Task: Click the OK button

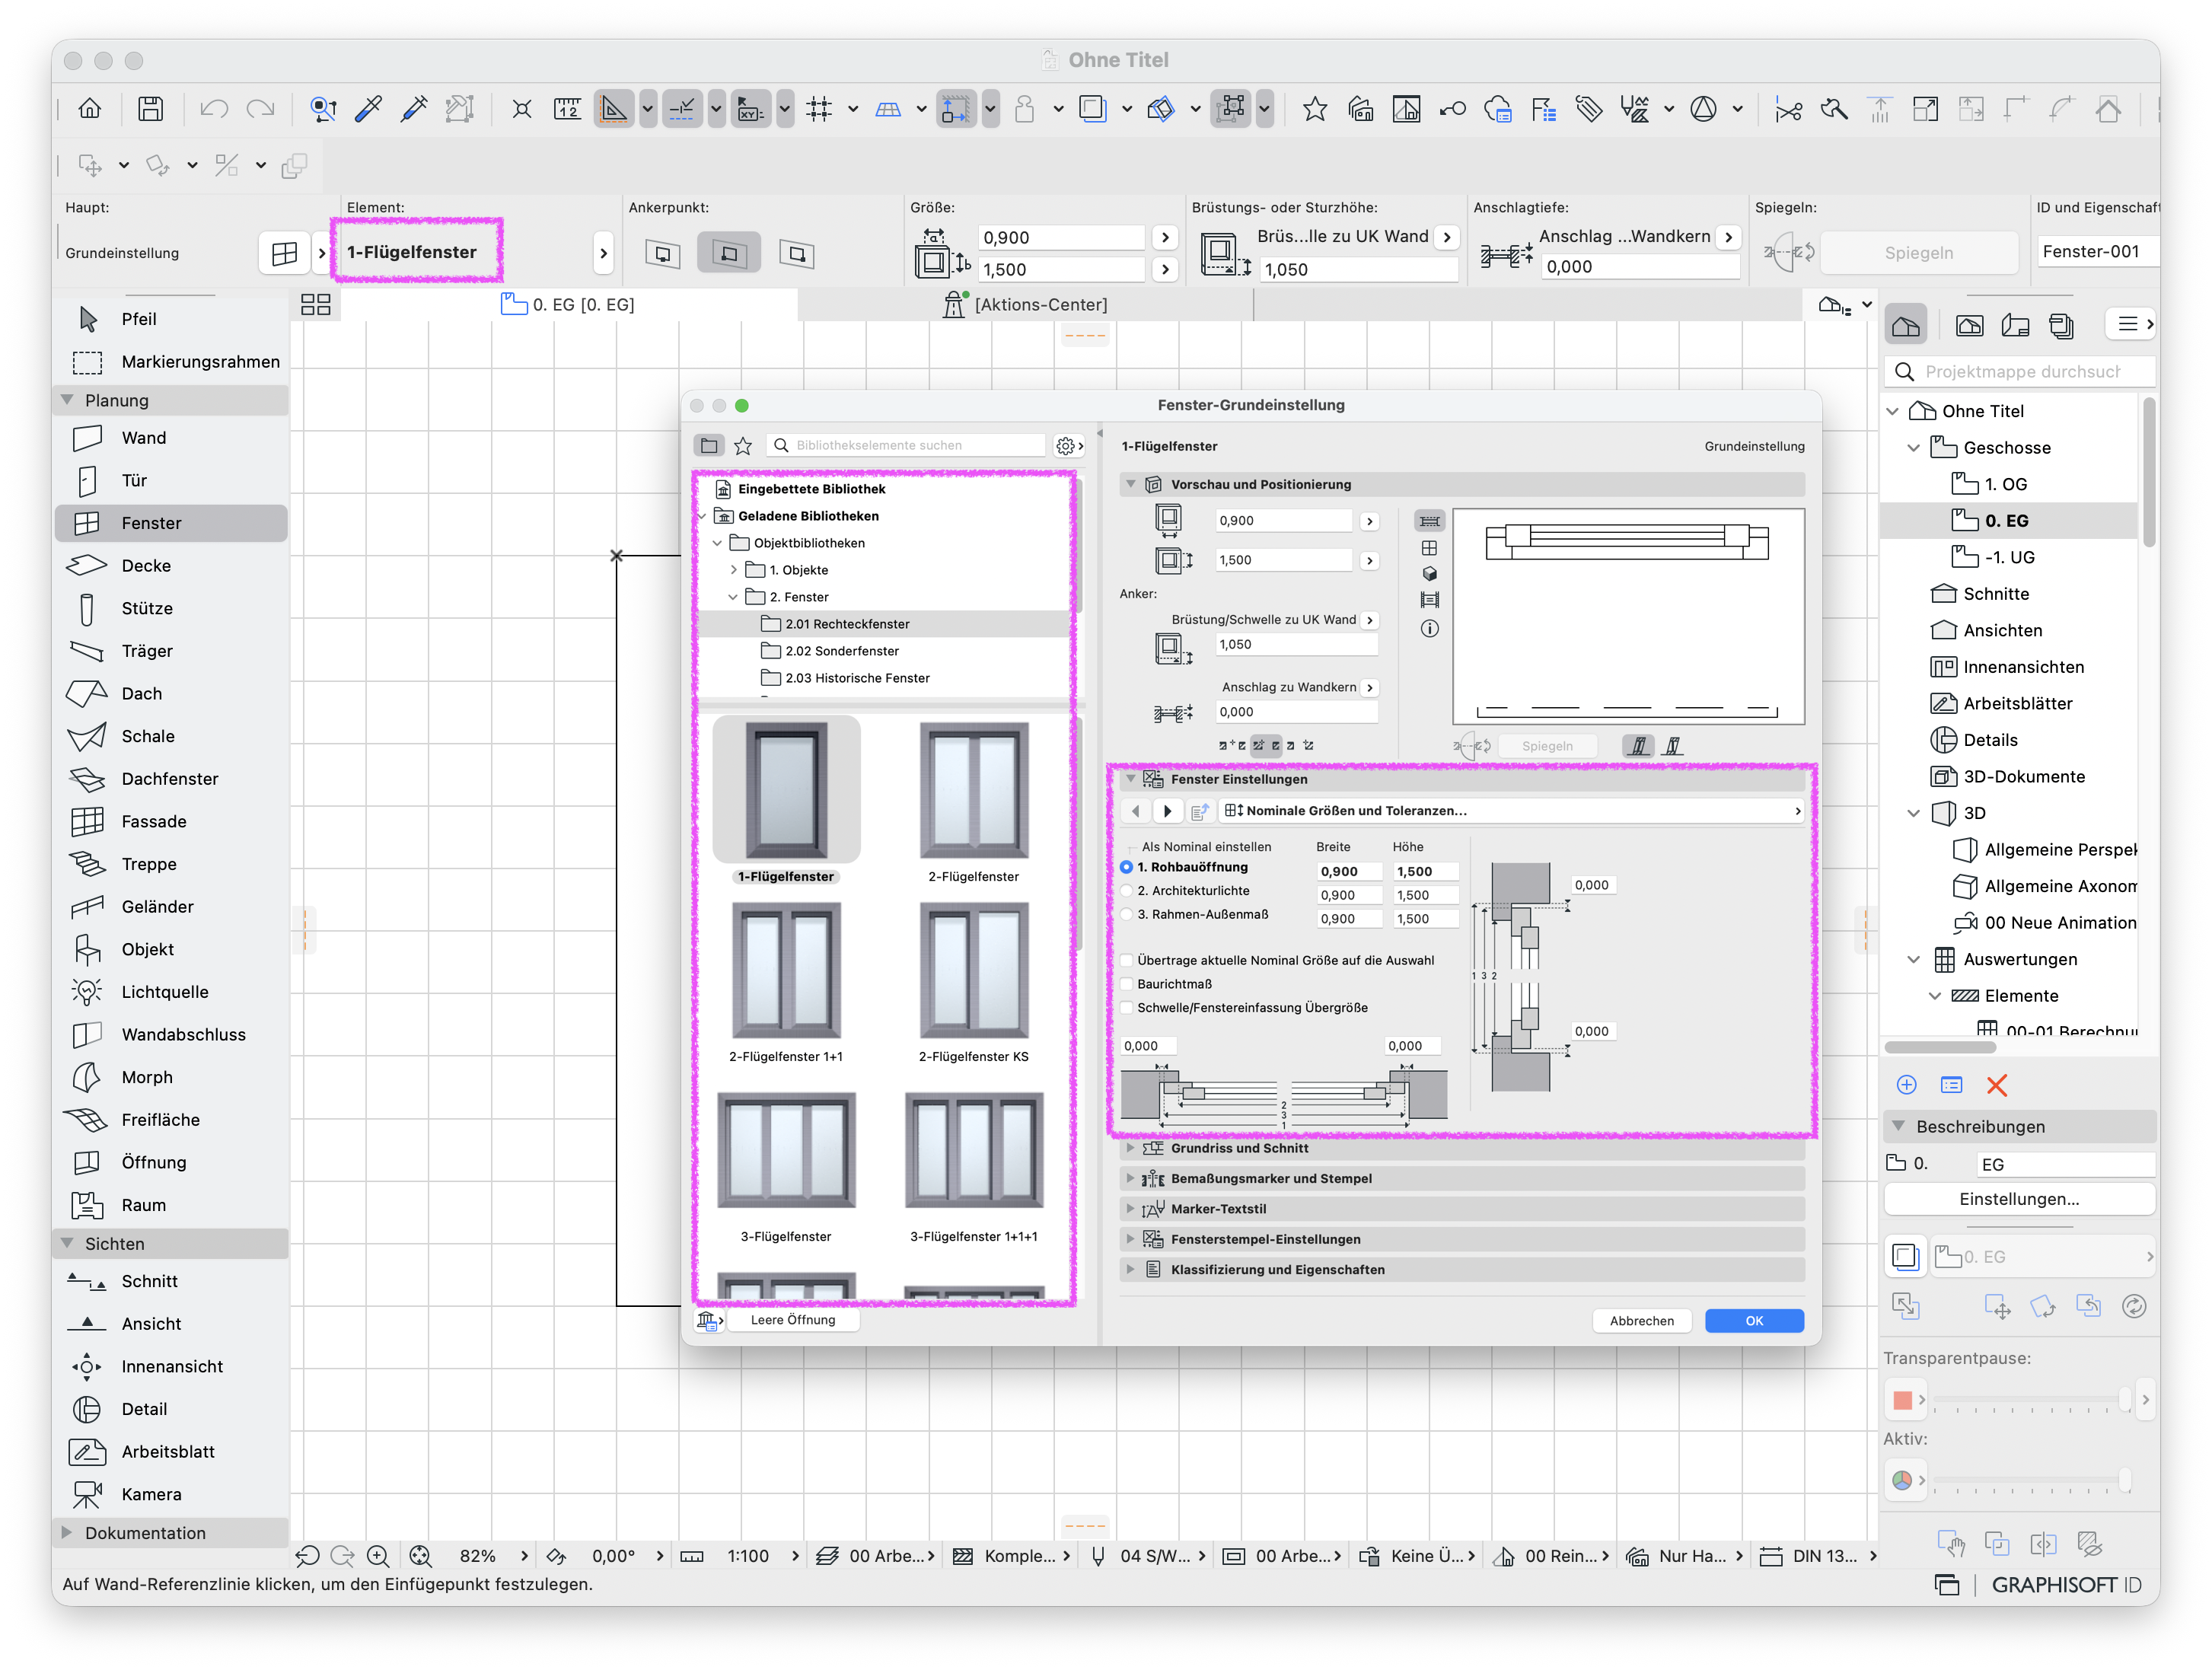Action: coord(1753,1322)
